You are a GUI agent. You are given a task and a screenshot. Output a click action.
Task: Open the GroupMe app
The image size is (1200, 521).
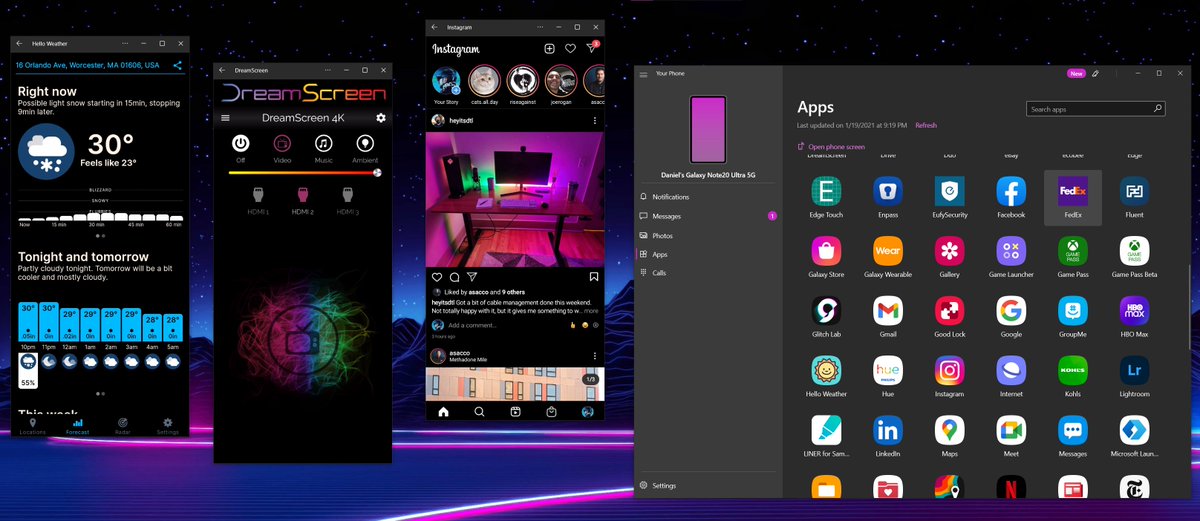pyautogui.click(x=1073, y=311)
